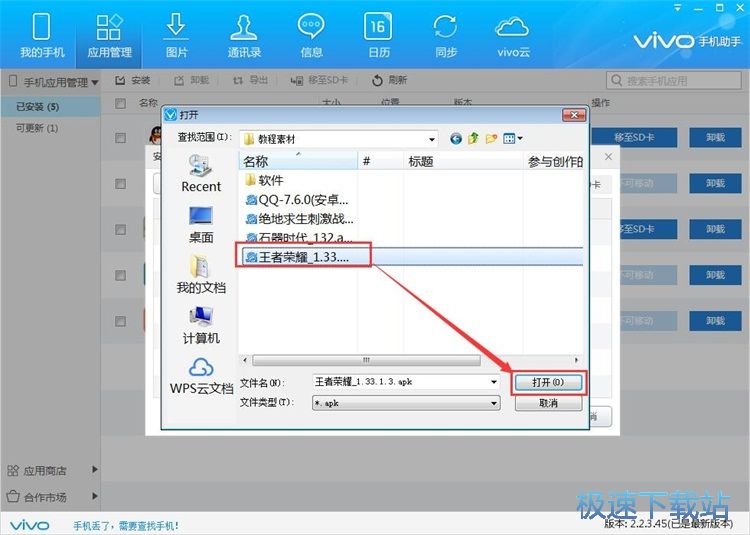Image resolution: width=750 pixels, height=535 pixels.
Task: Open the 我的手机 tab
Action: 42,35
